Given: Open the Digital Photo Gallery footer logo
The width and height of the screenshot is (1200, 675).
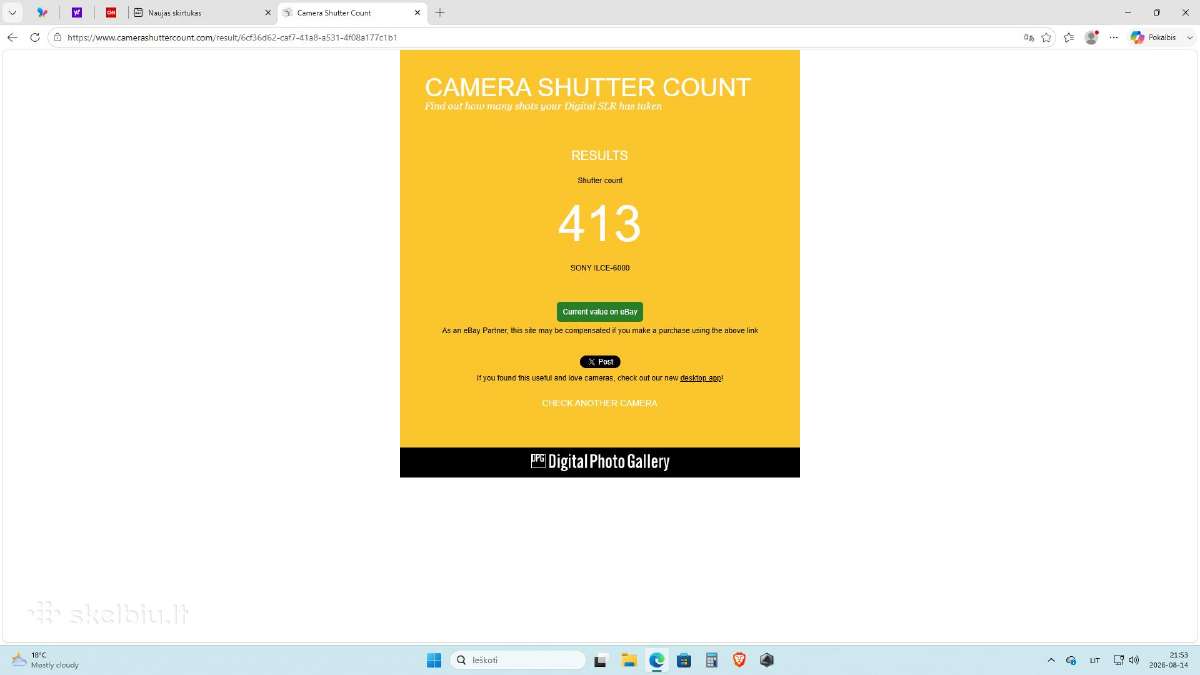Looking at the screenshot, I should tap(600, 461).
